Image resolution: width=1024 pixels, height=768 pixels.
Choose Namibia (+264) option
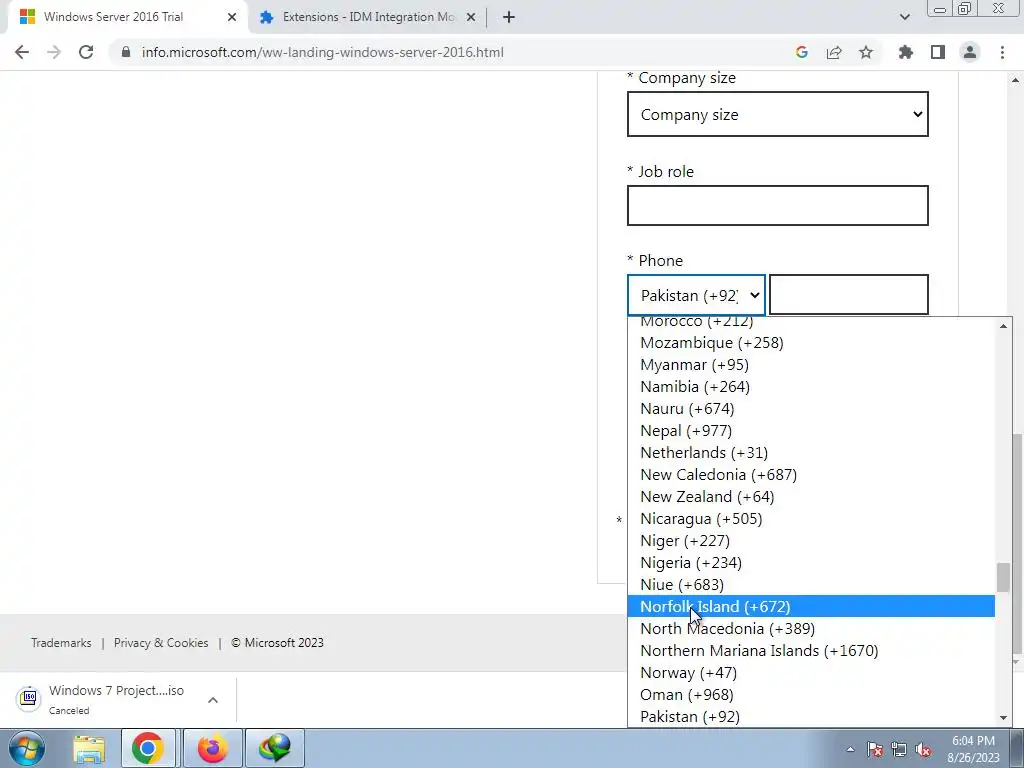[811, 387]
